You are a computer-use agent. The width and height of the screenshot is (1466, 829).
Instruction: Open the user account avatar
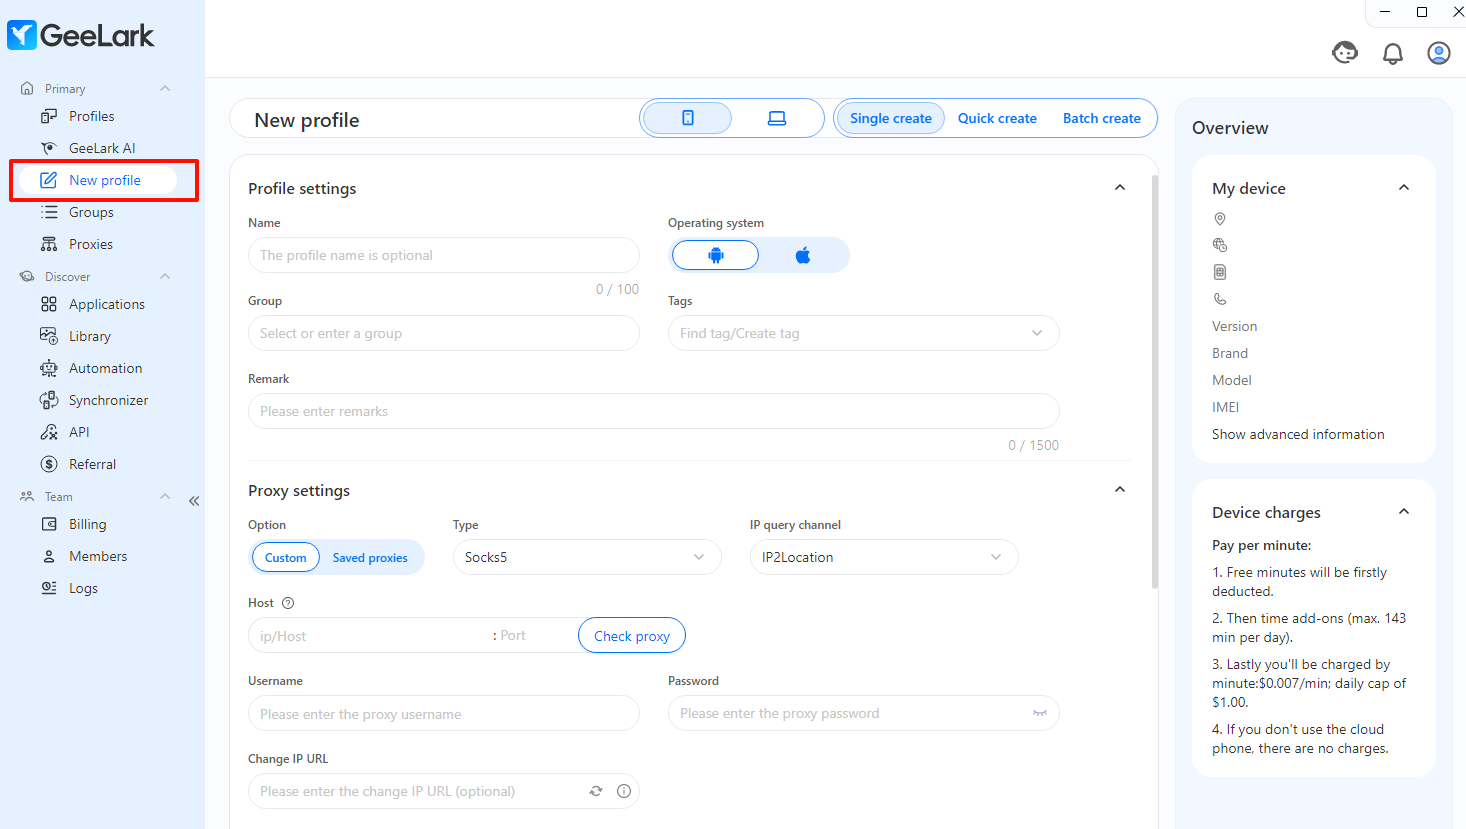1439,53
